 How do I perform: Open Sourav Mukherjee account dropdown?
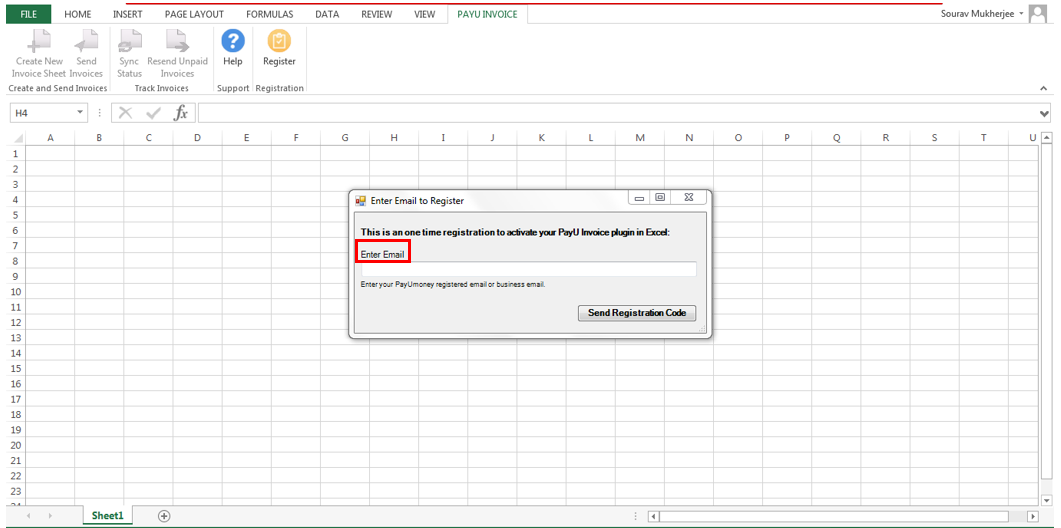tap(1022, 14)
